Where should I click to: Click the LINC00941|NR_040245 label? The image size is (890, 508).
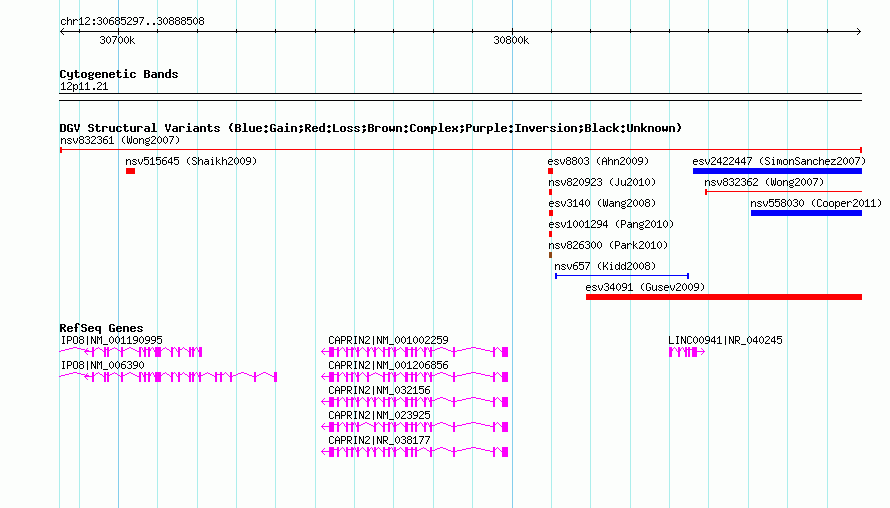[725, 340]
